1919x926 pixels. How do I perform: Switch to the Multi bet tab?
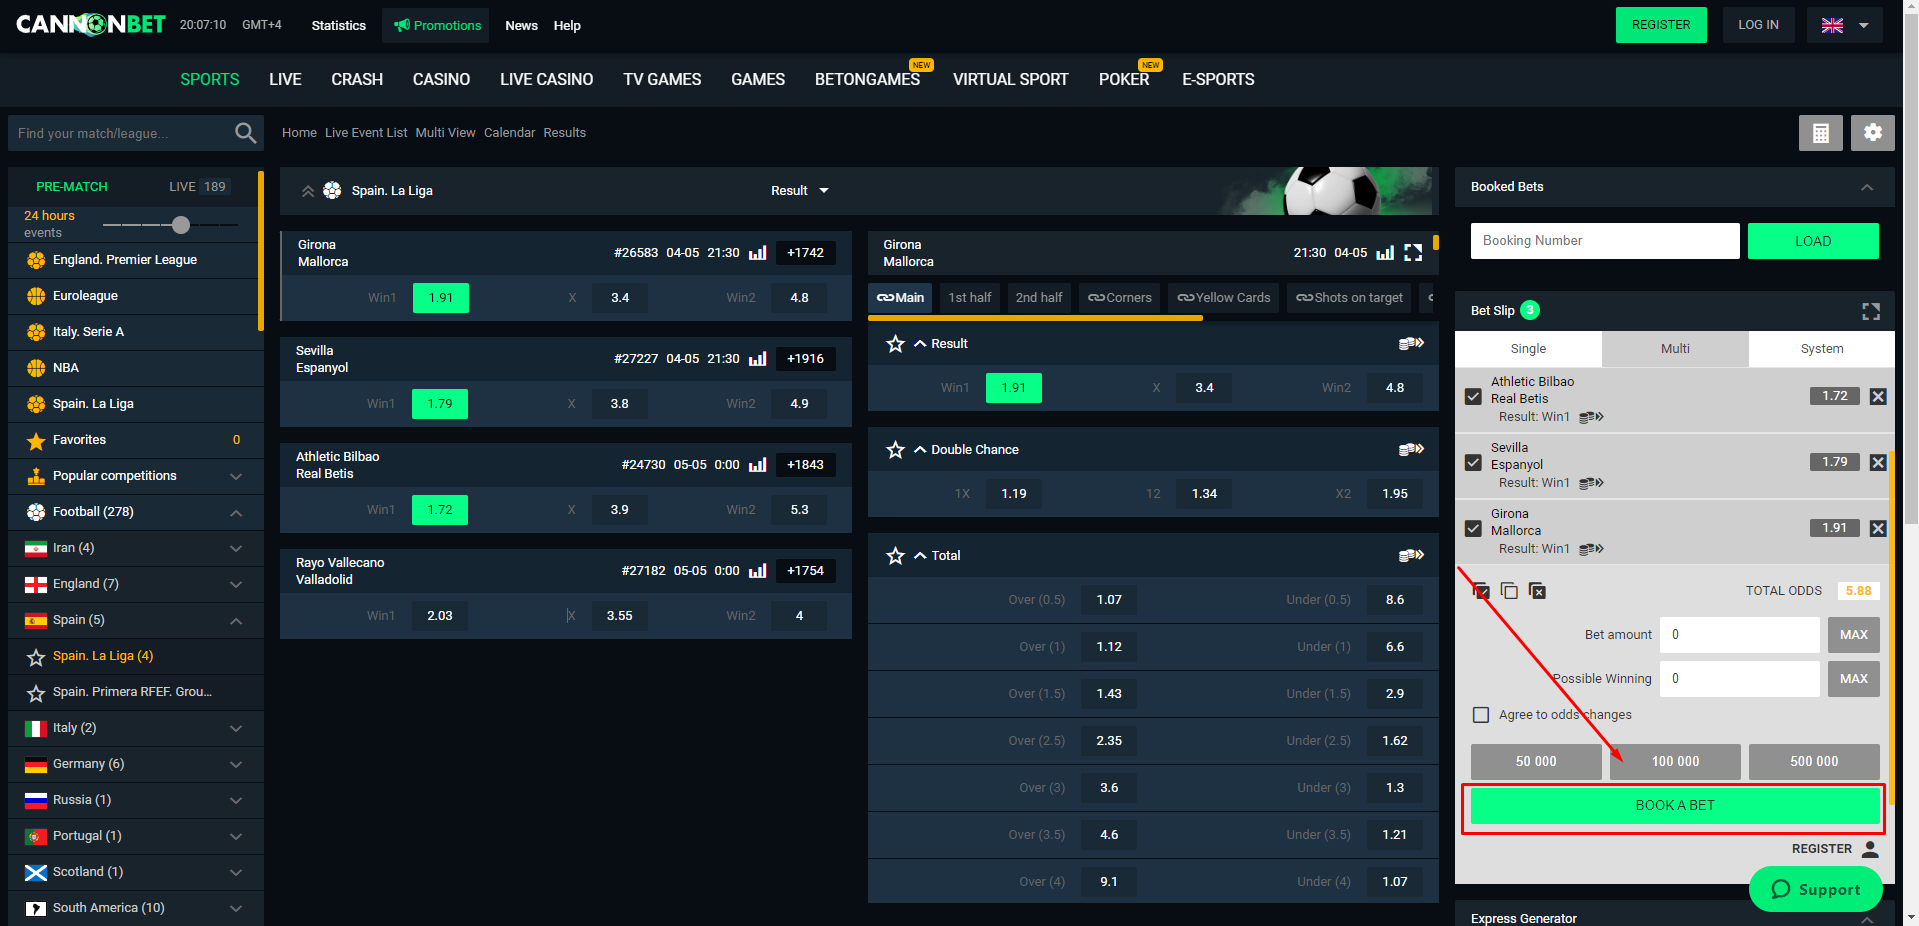pos(1674,348)
